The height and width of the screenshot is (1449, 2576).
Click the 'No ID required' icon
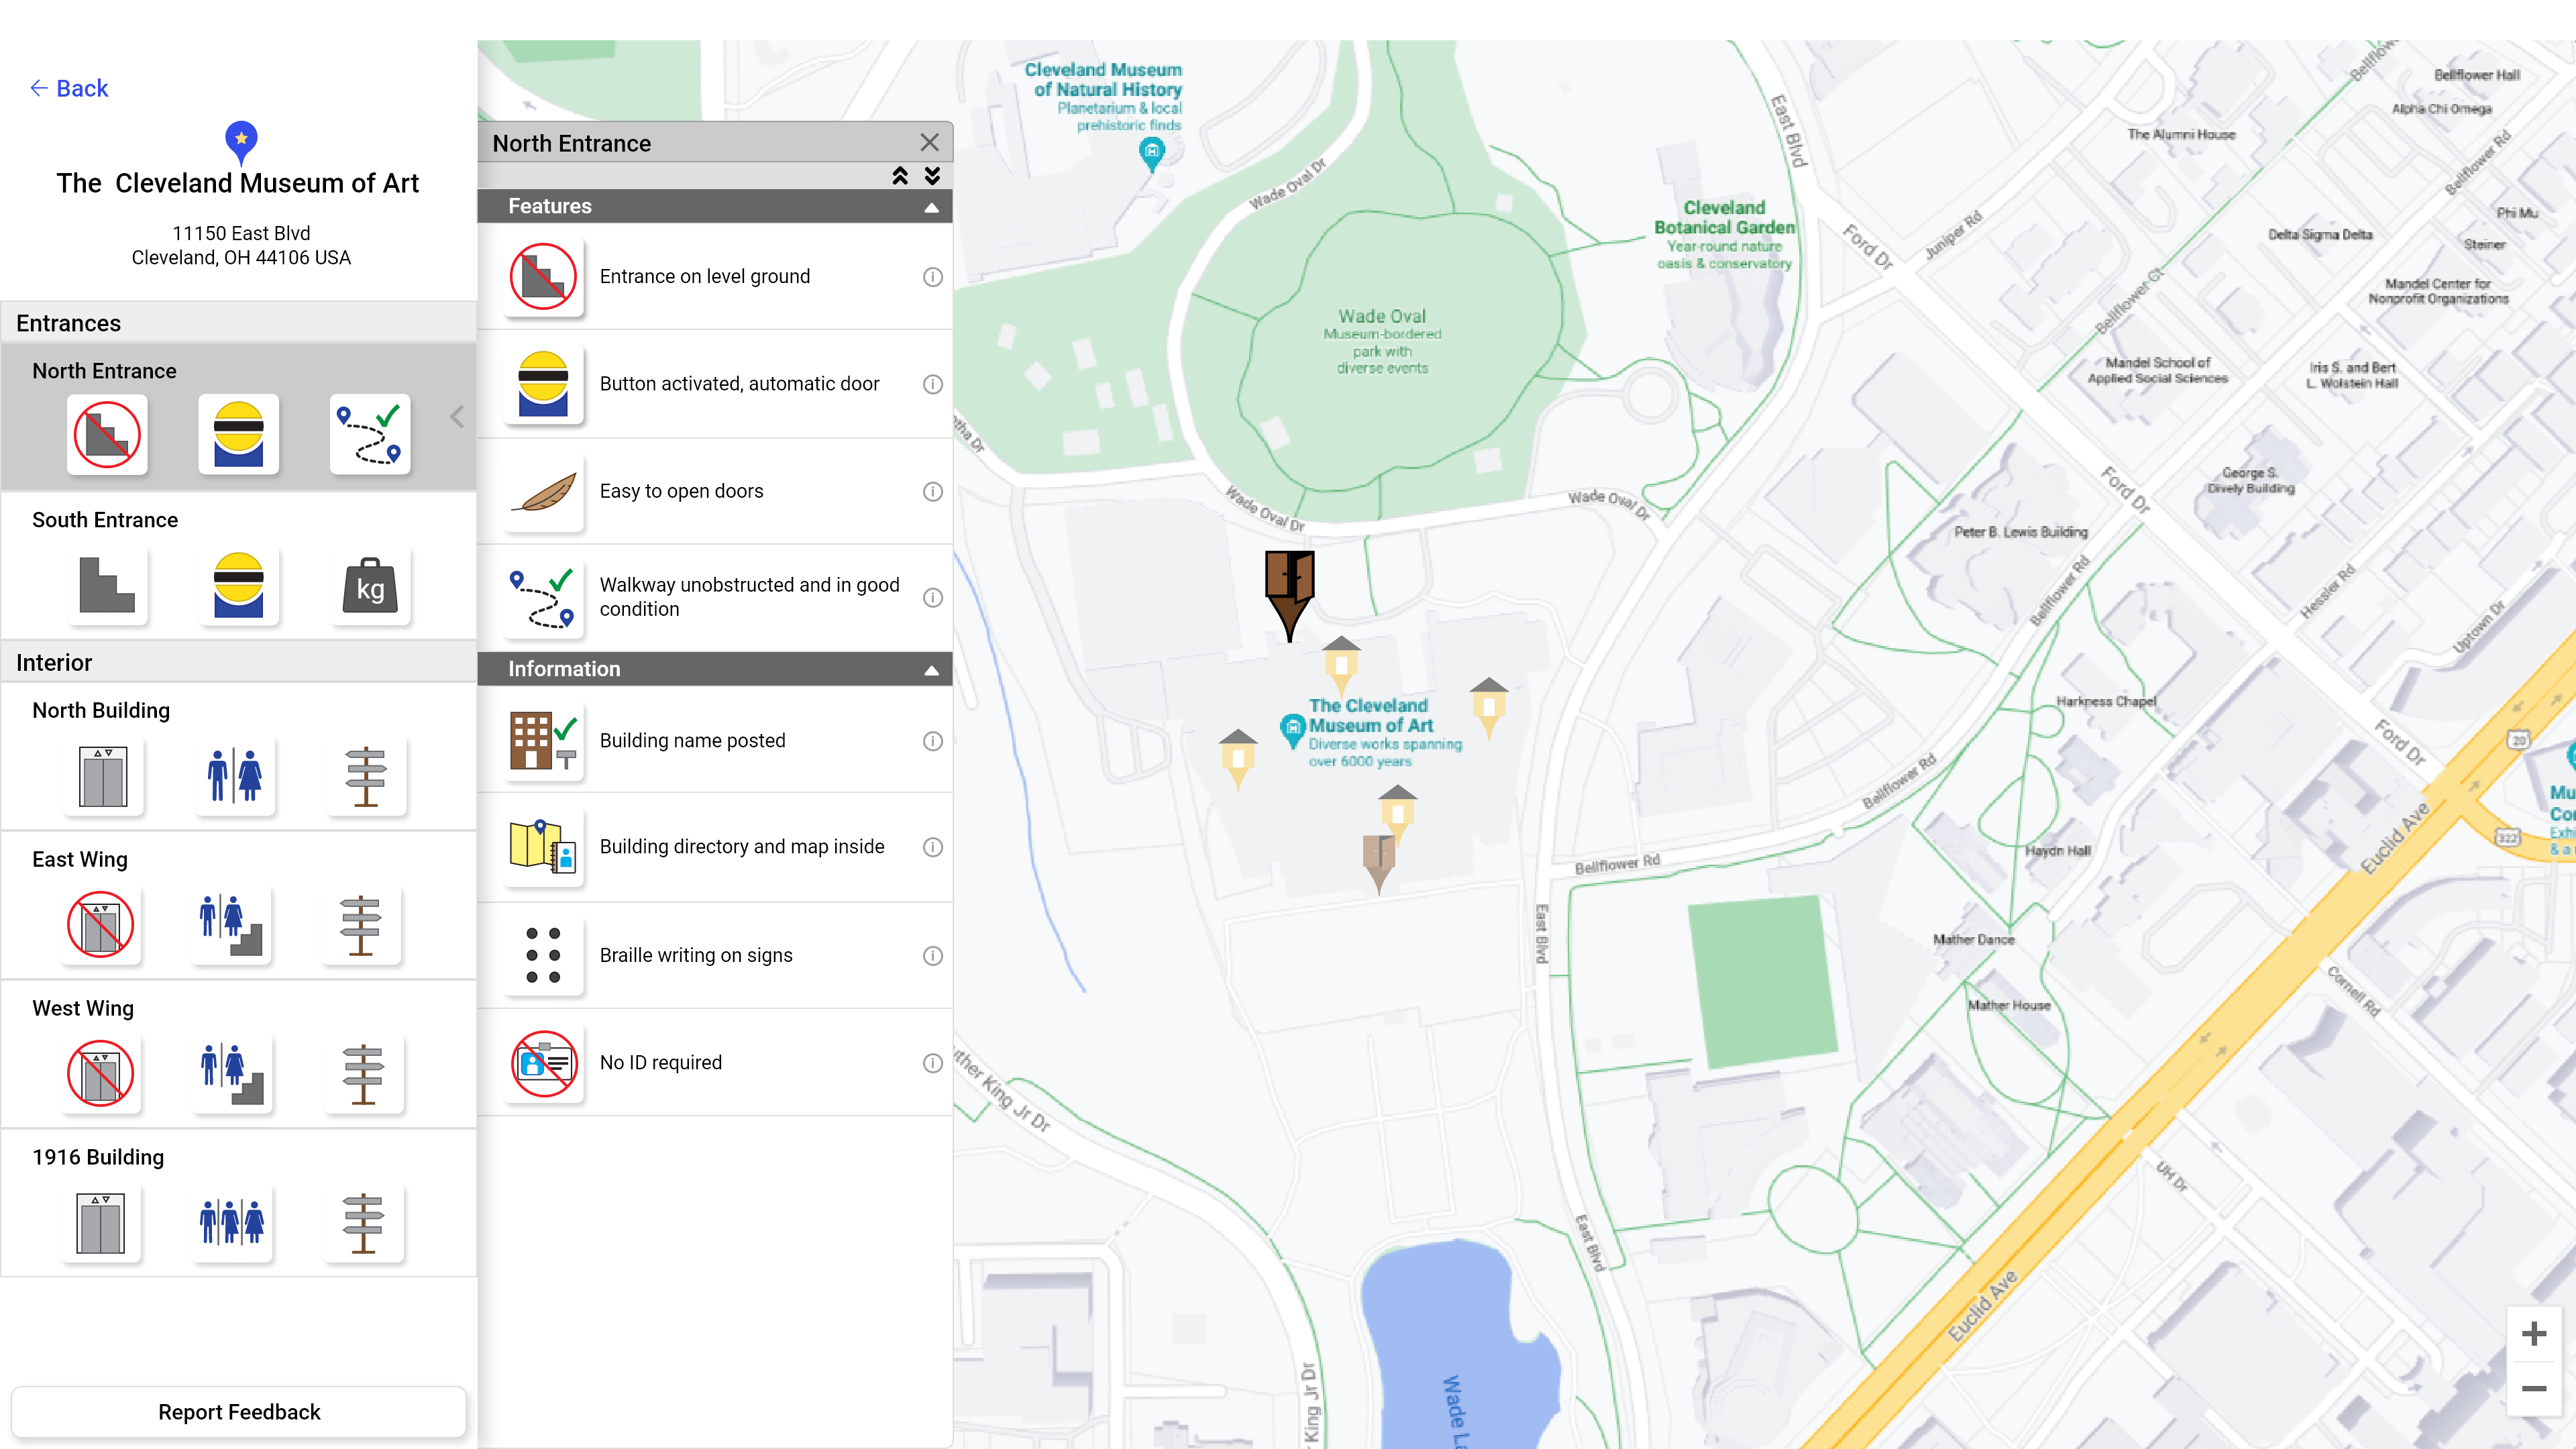[543, 1061]
